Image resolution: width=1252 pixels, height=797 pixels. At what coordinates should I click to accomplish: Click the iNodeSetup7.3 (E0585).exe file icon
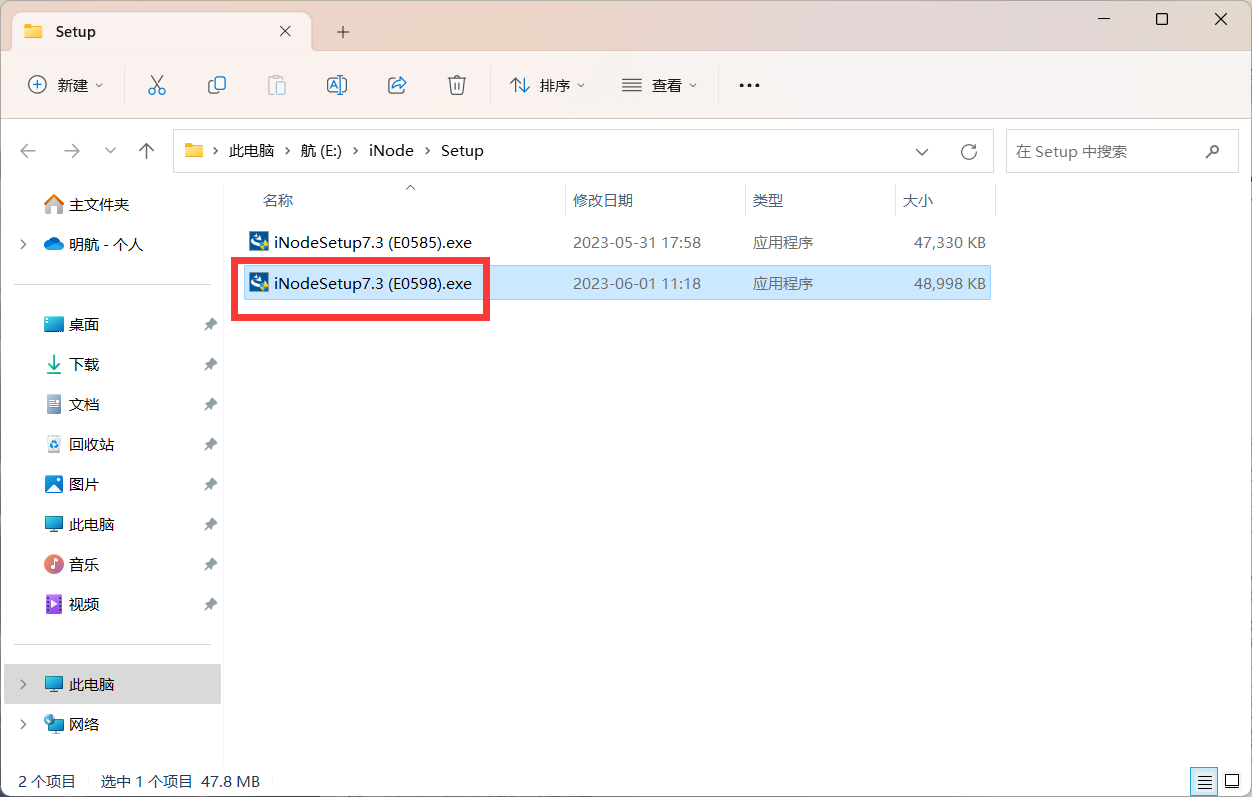point(259,242)
